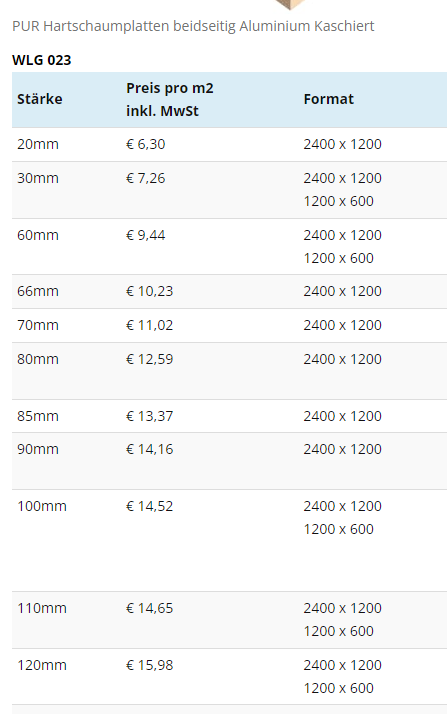447x714 pixels.
Task: Select the 90mm row label
Action: (38, 449)
